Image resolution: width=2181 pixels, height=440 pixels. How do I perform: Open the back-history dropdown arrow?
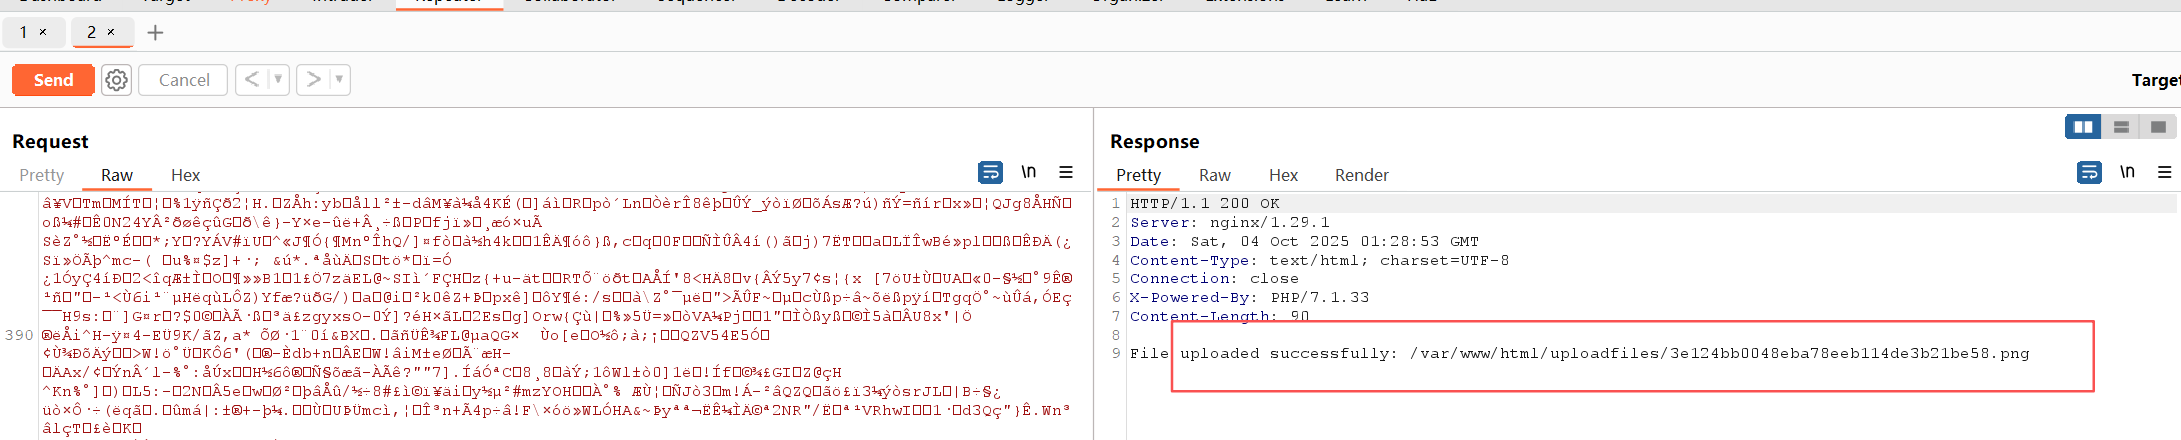(x=279, y=79)
